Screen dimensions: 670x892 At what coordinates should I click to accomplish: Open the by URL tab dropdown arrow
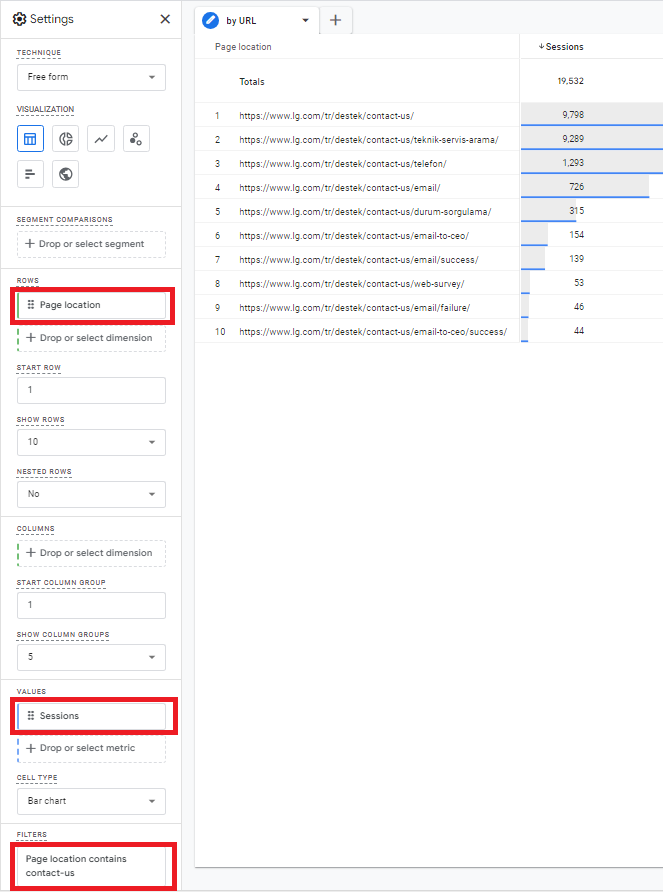pyautogui.click(x=305, y=20)
